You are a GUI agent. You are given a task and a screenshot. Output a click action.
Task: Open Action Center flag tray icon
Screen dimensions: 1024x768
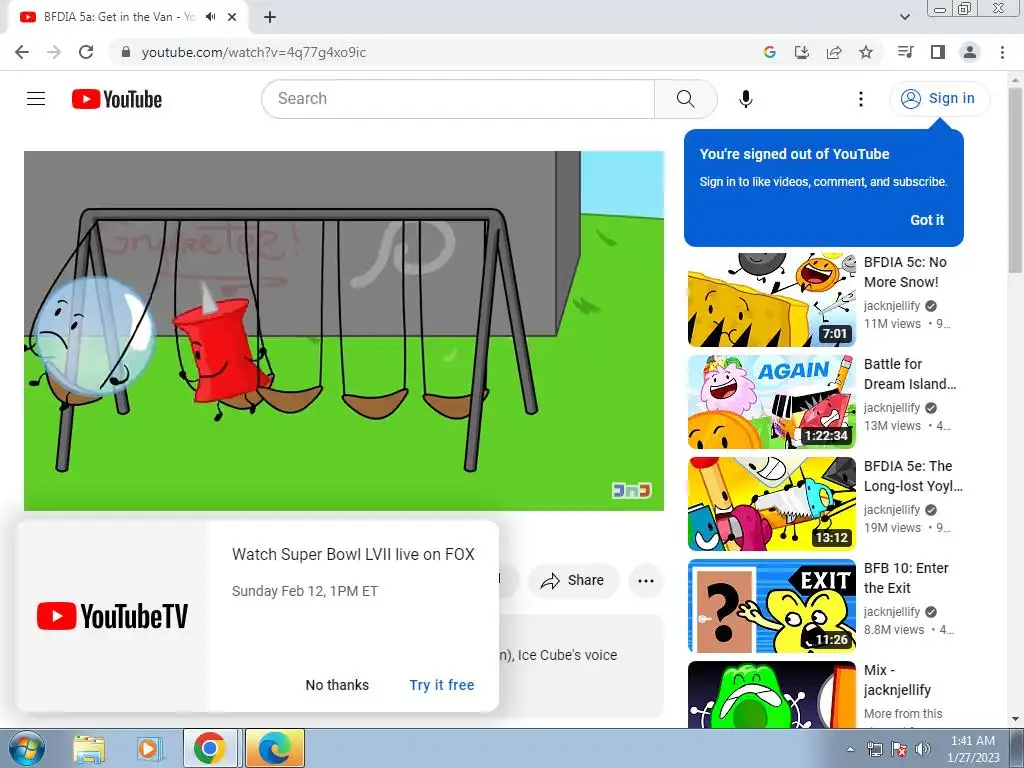click(x=899, y=749)
